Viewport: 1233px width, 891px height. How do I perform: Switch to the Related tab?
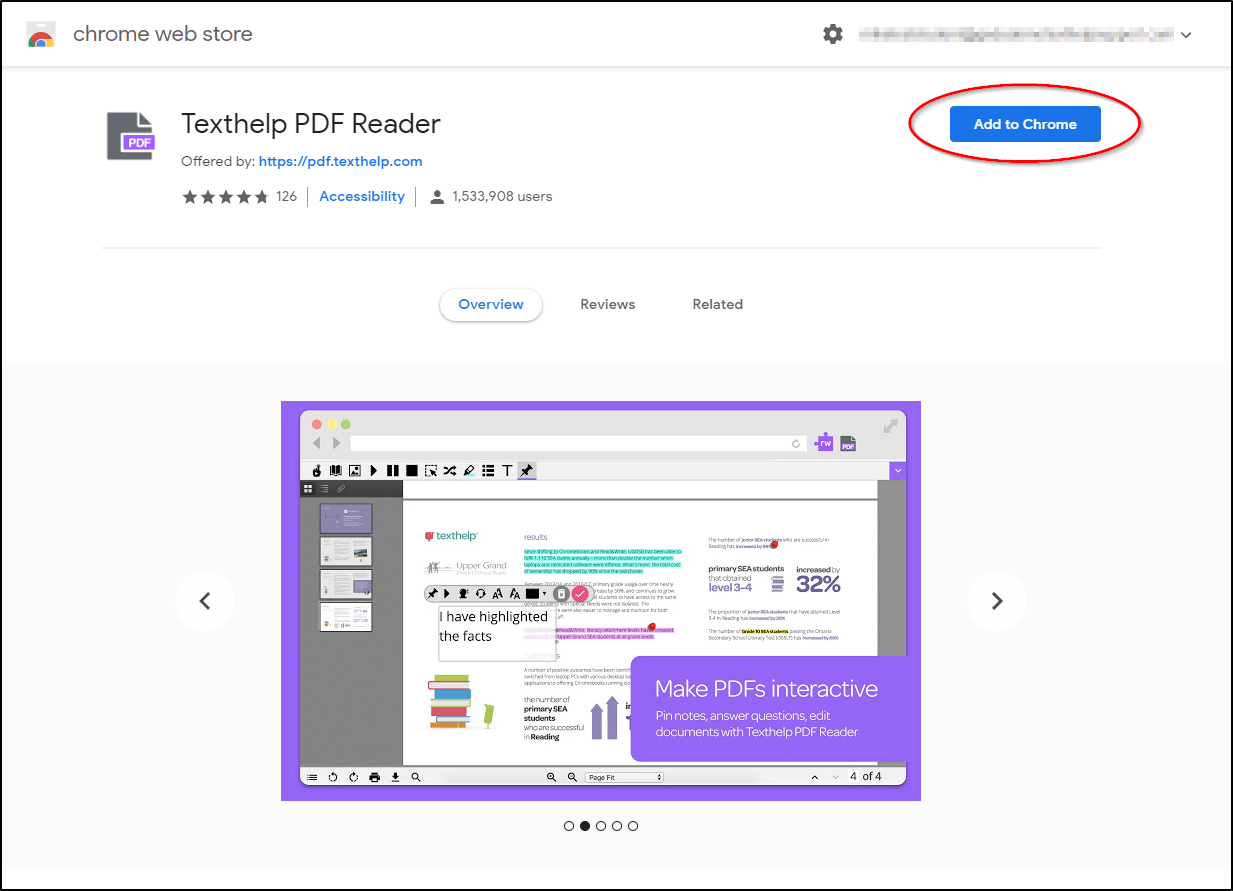(x=718, y=304)
